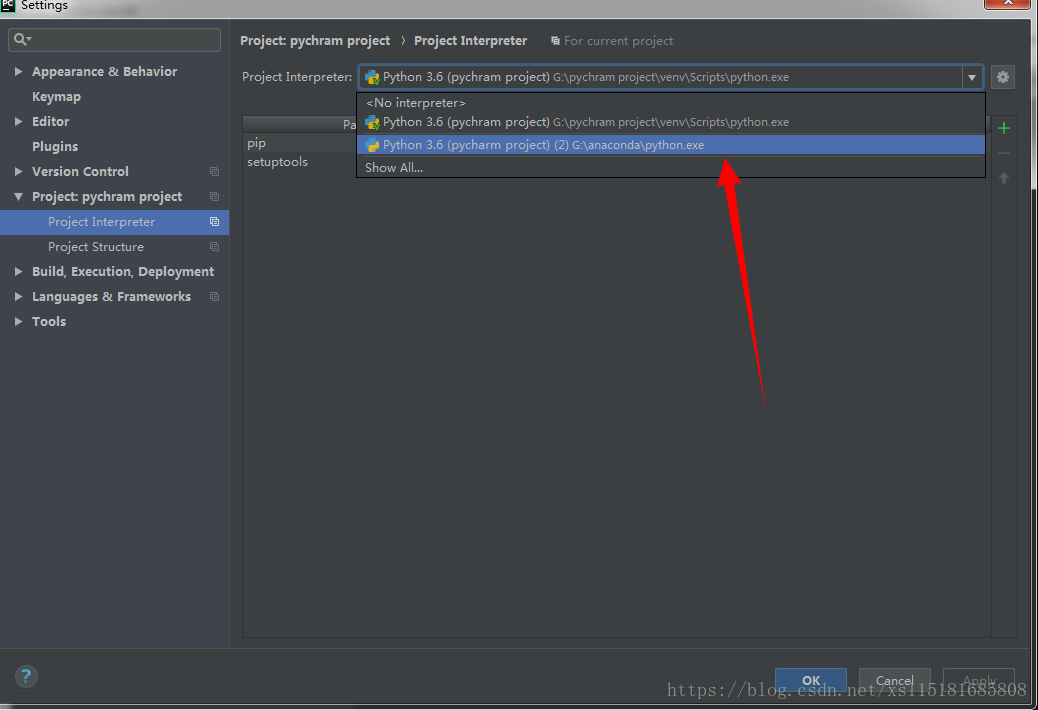
Task: Click the remove package minus icon
Action: coord(1004,153)
